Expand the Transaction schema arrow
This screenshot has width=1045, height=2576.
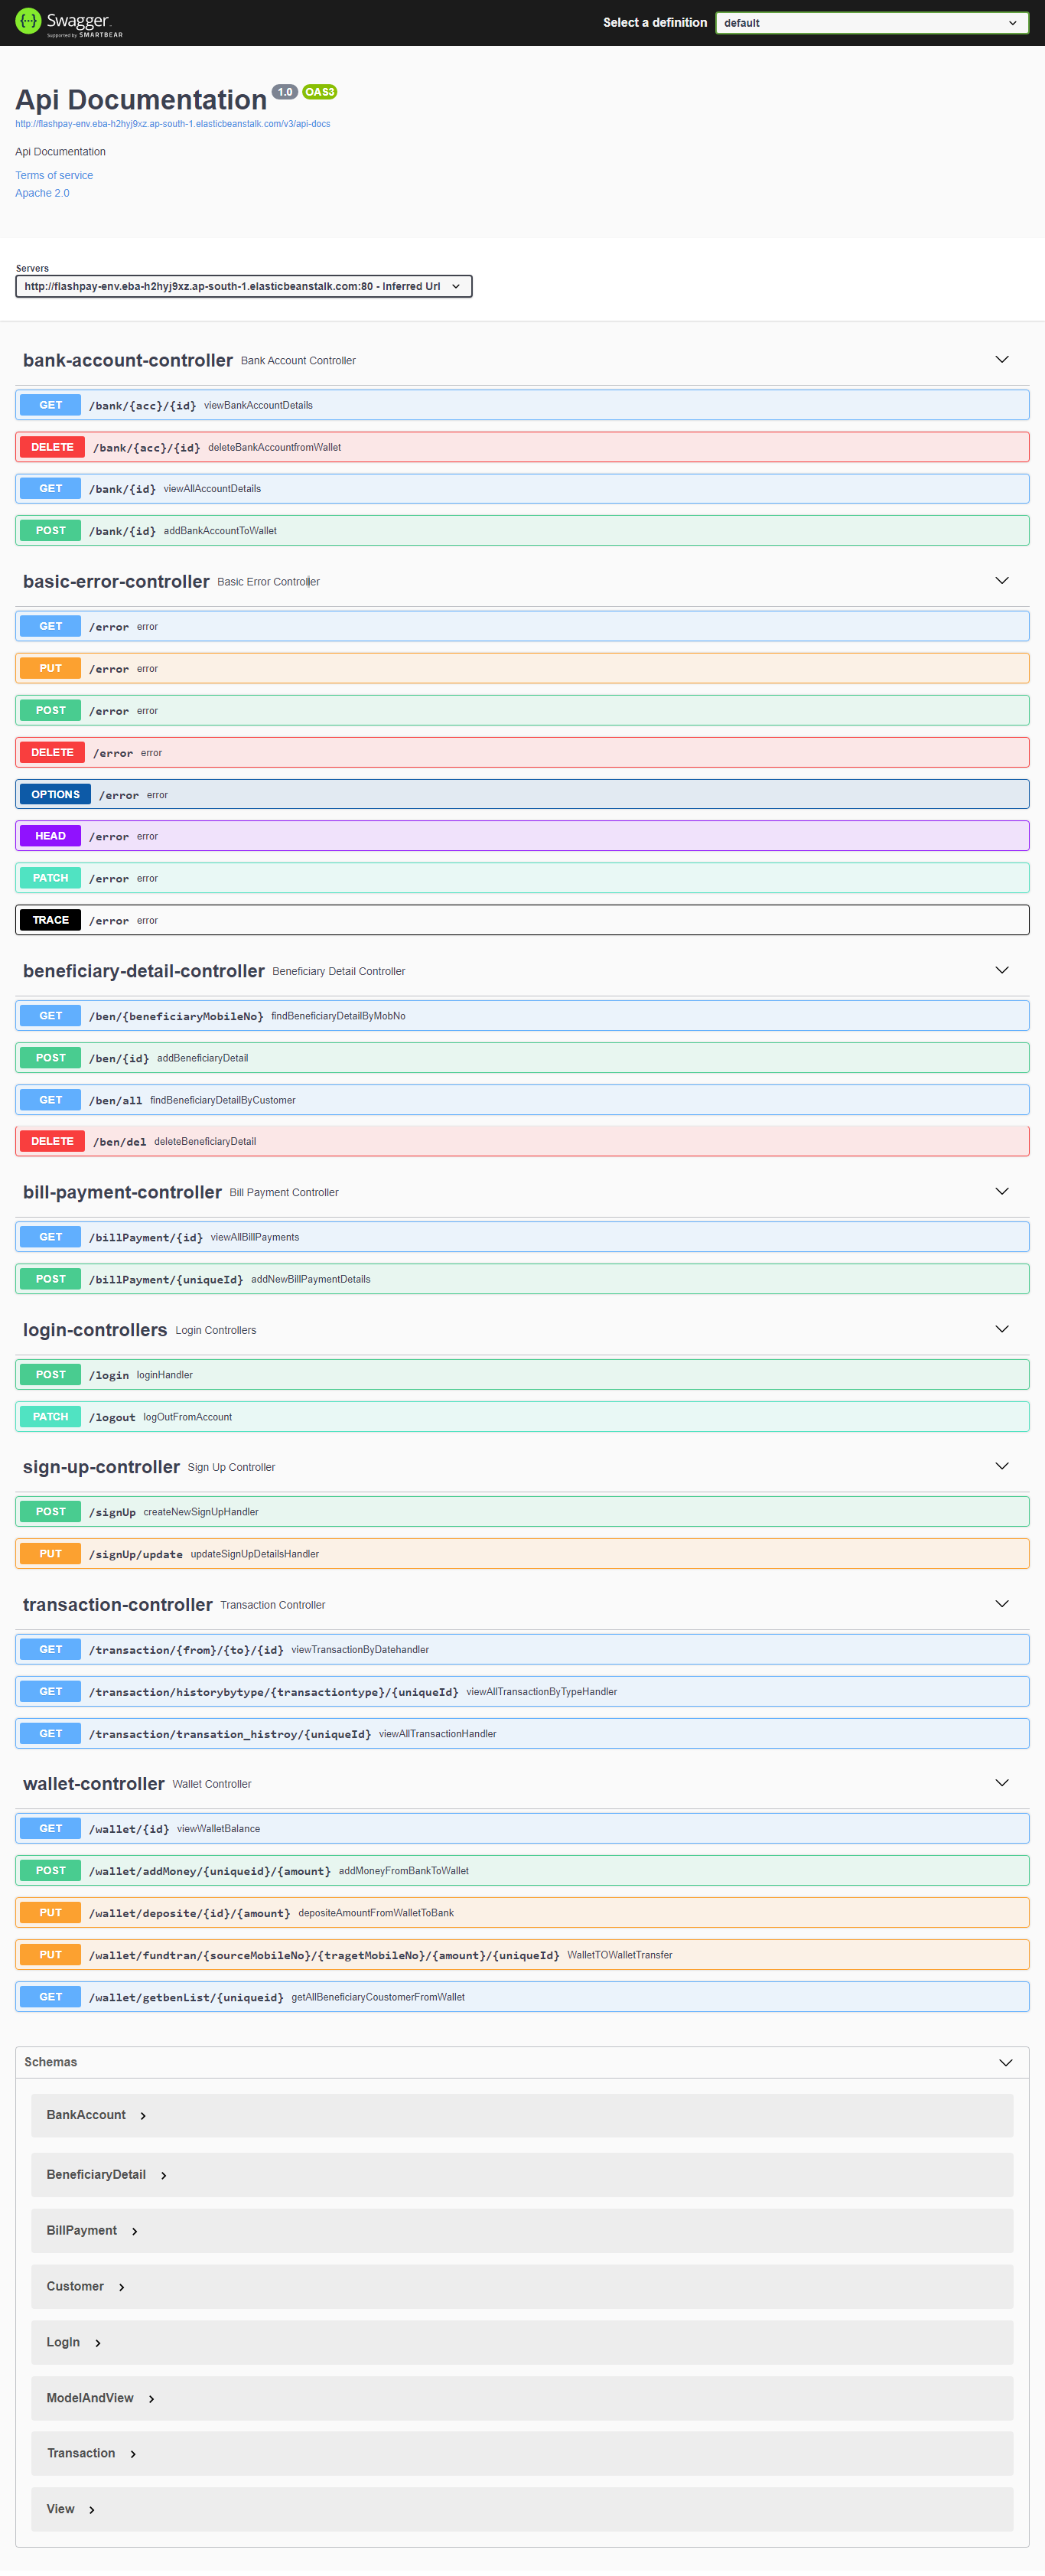(133, 2454)
